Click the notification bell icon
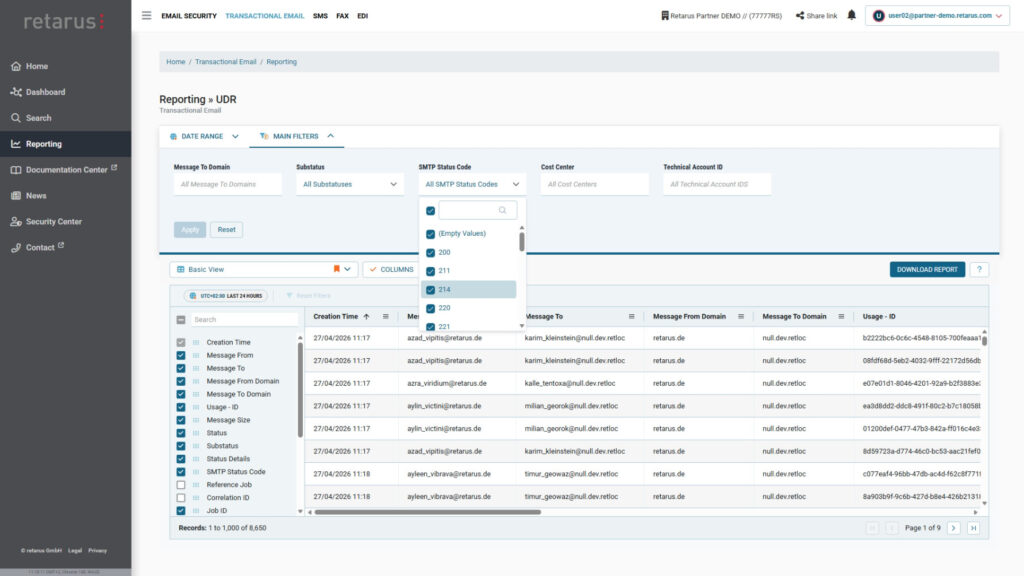The width and height of the screenshot is (1024, 576). [851, 16]
